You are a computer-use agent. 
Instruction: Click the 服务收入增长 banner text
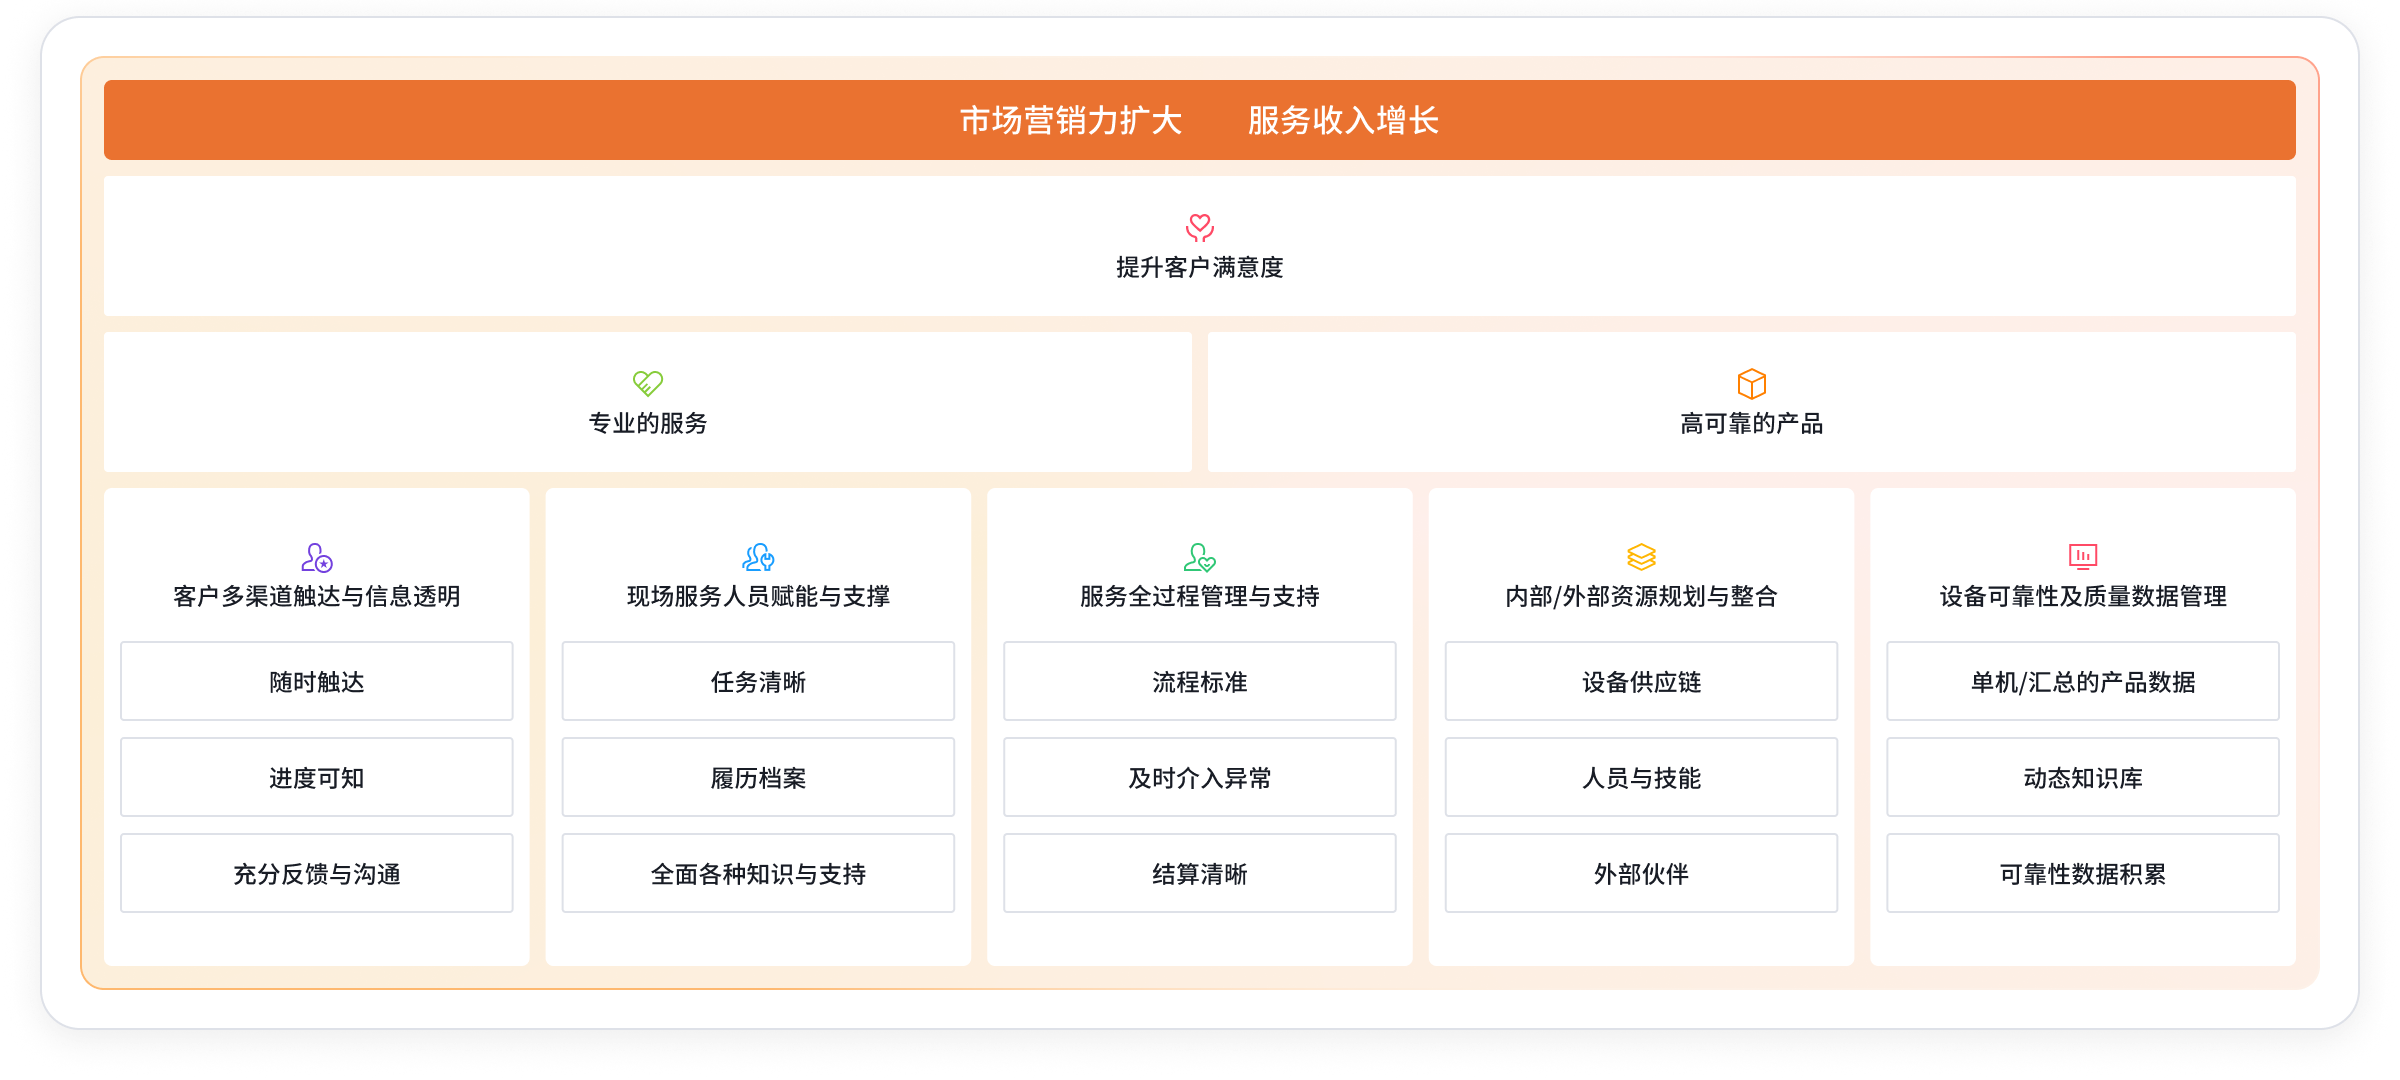point(1343,120)
